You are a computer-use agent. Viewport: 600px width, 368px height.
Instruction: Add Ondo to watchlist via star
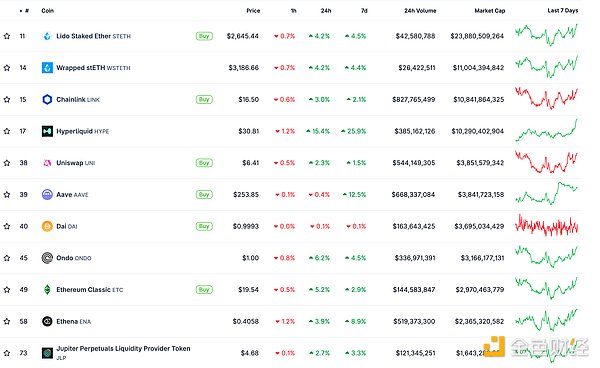click(7, 258)
